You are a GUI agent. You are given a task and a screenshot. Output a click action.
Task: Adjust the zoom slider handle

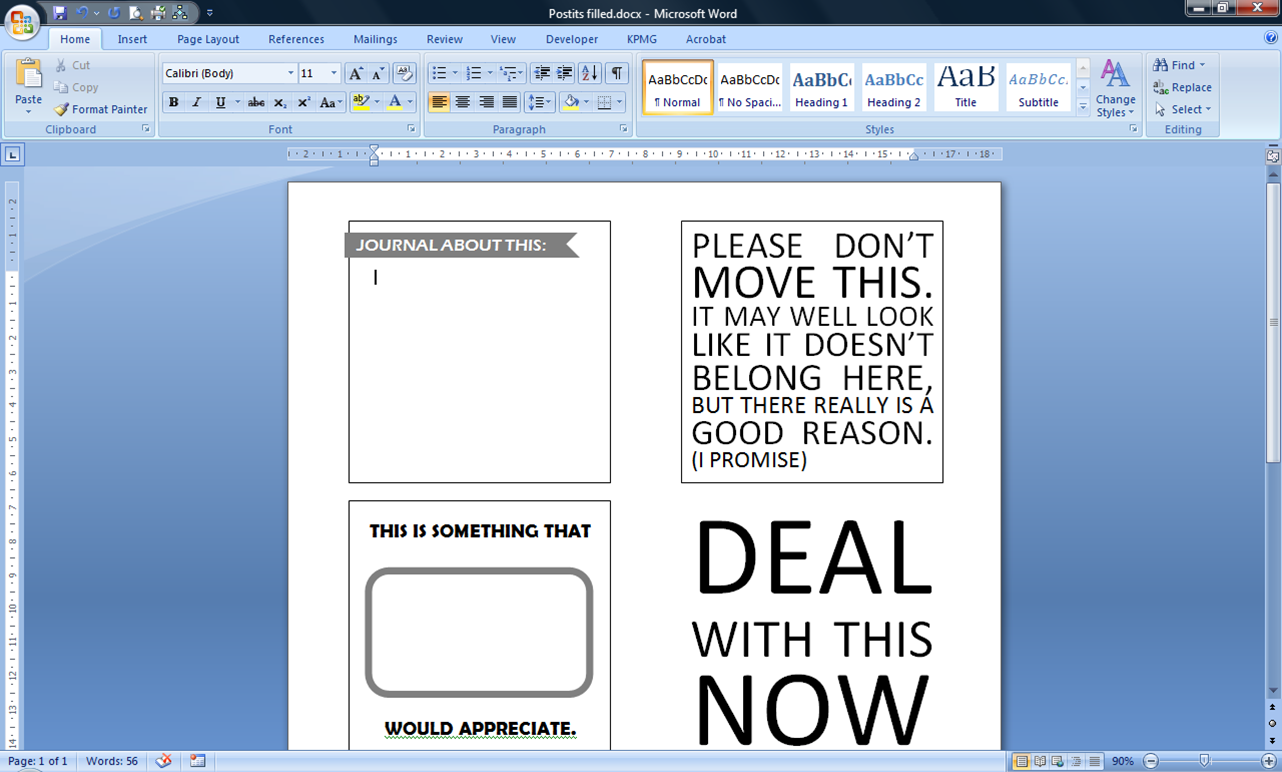[x=1205, y=761]
